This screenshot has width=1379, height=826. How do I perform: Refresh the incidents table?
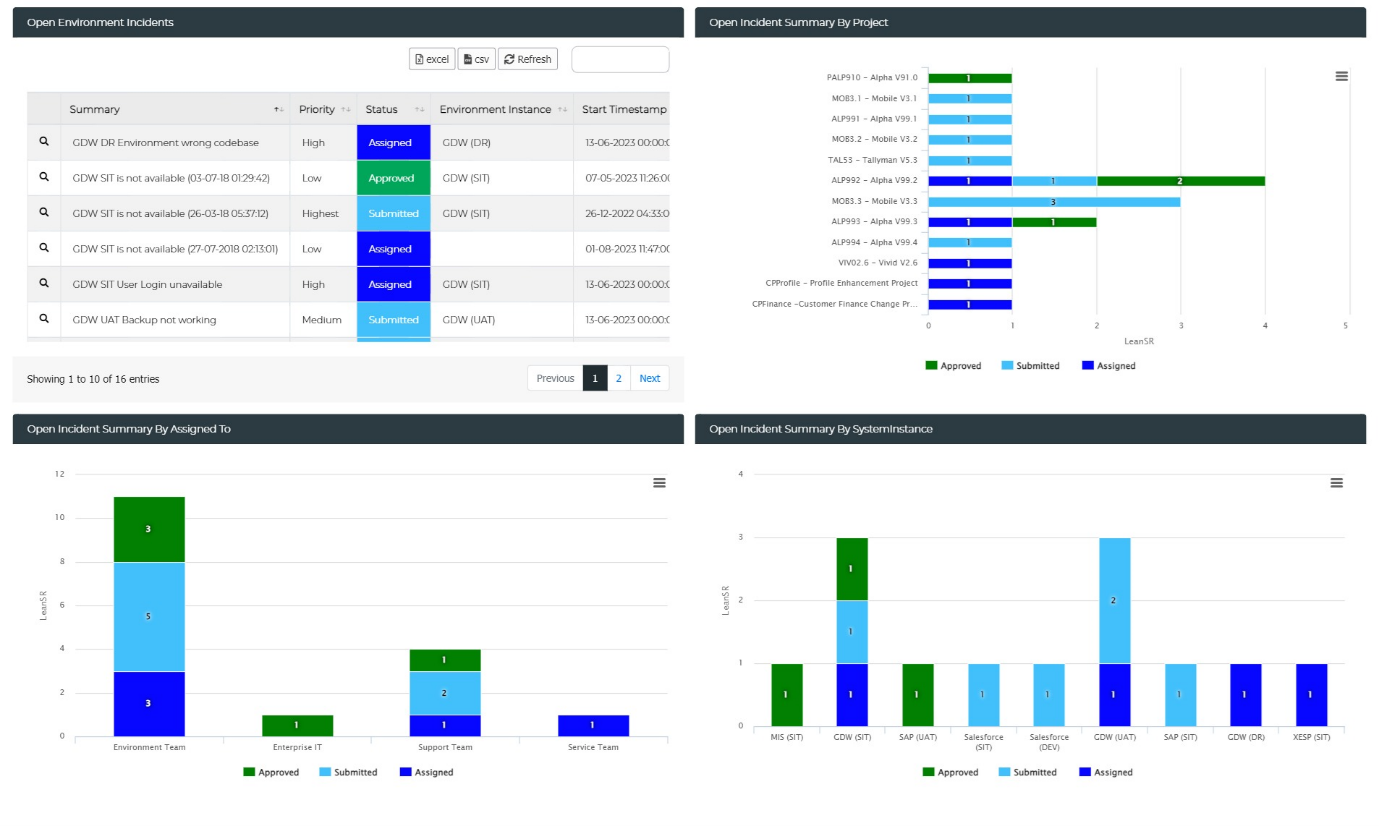(527, 59)
